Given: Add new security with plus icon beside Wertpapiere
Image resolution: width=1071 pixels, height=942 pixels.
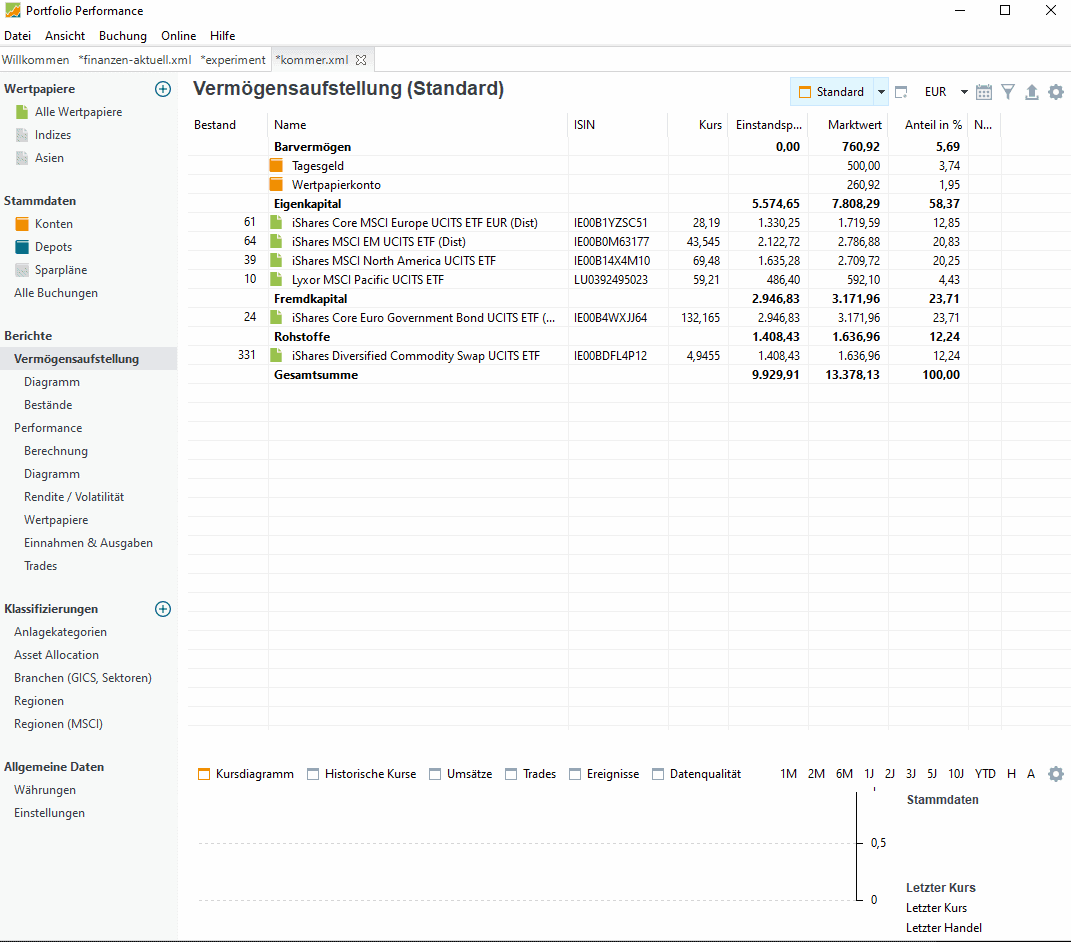Looking at the screenshot, I should pyautogui.click(x=163, y=89).
